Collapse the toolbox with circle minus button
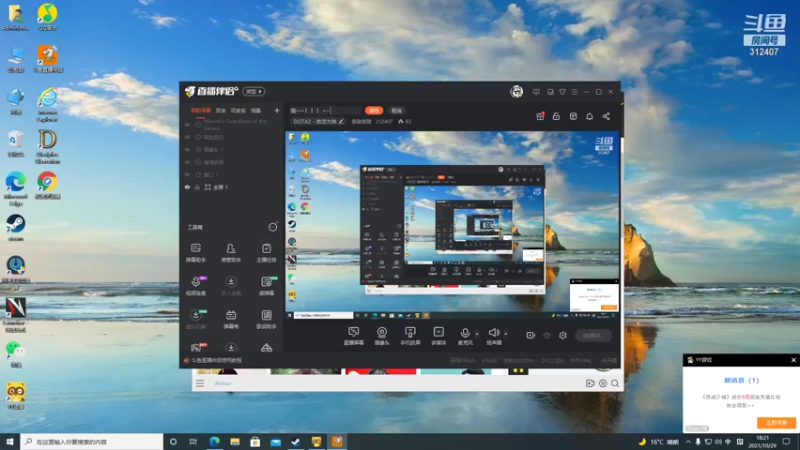The width and height of the screenshot is (800, 450). click(x=273, y=227)
